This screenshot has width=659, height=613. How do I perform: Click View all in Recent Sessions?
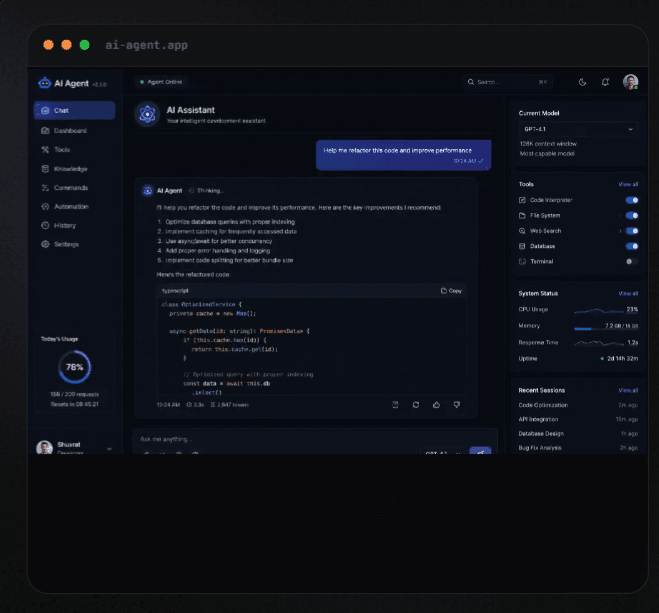[628, 390]
